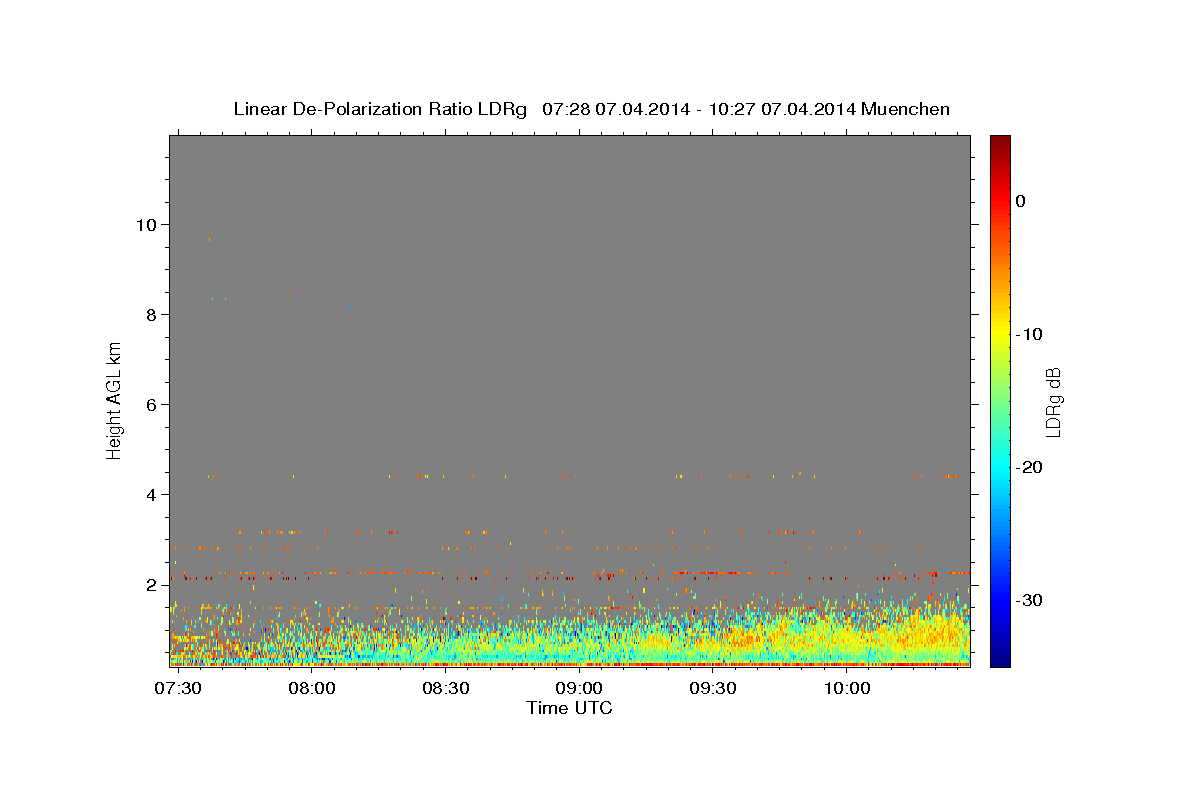The height and width of the screenshot is (800, 1200).
Task: Click the 'Muenchen' location label in the title
Action: point(906,109)
